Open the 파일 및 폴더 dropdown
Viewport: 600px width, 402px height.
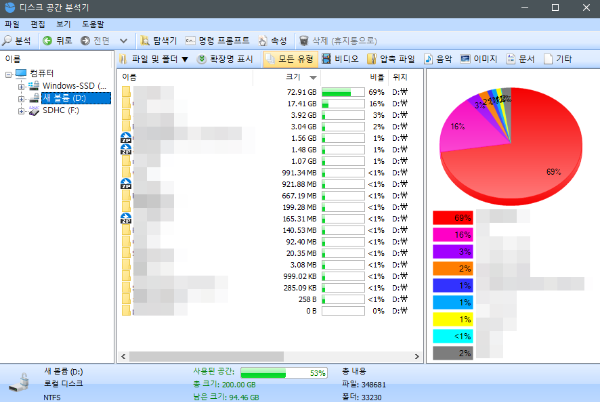pos(154,59)
